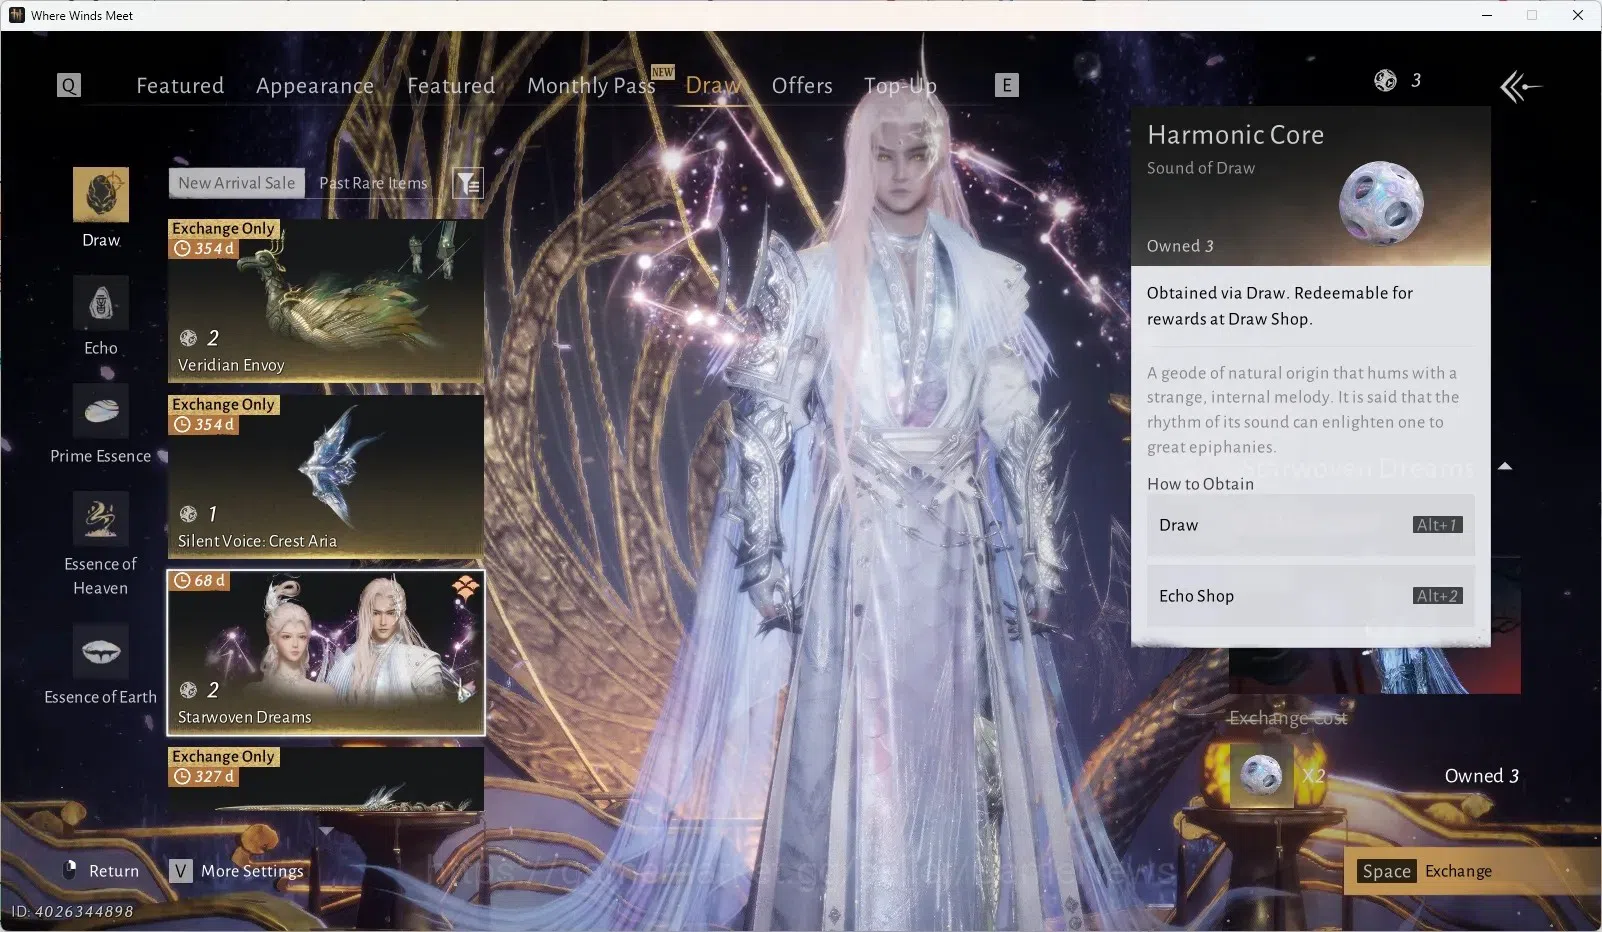Click the Exchange Only tag on Veridian Envoy

[x=223, y=229]
